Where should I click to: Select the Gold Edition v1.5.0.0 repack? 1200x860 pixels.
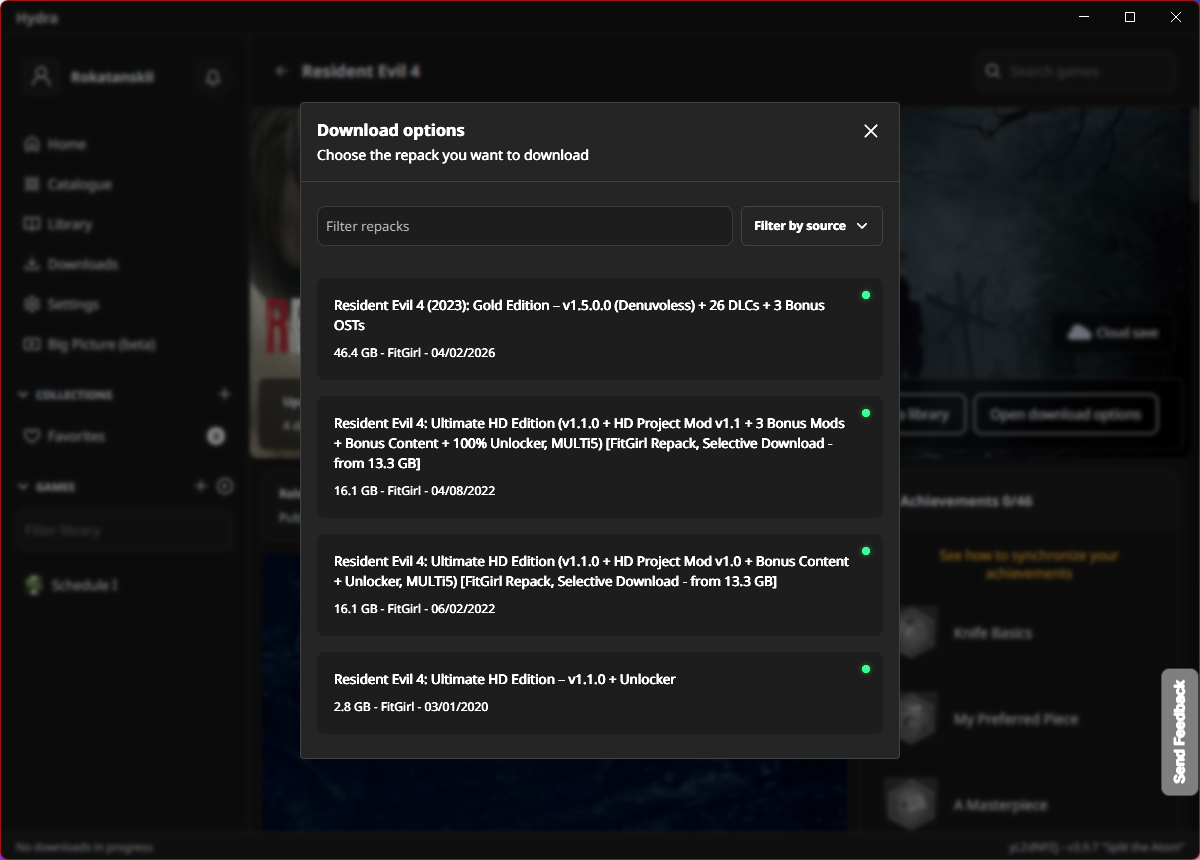[x=600, y=329]
